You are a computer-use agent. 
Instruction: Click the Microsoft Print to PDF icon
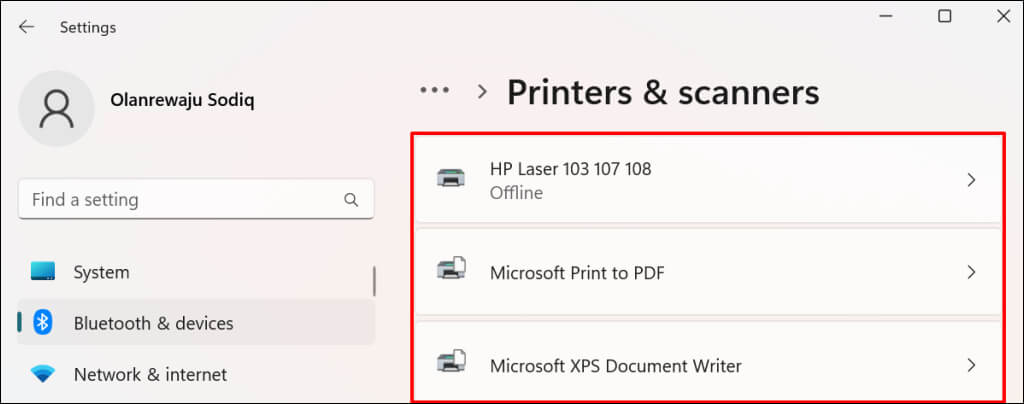(x=451, y=271)
